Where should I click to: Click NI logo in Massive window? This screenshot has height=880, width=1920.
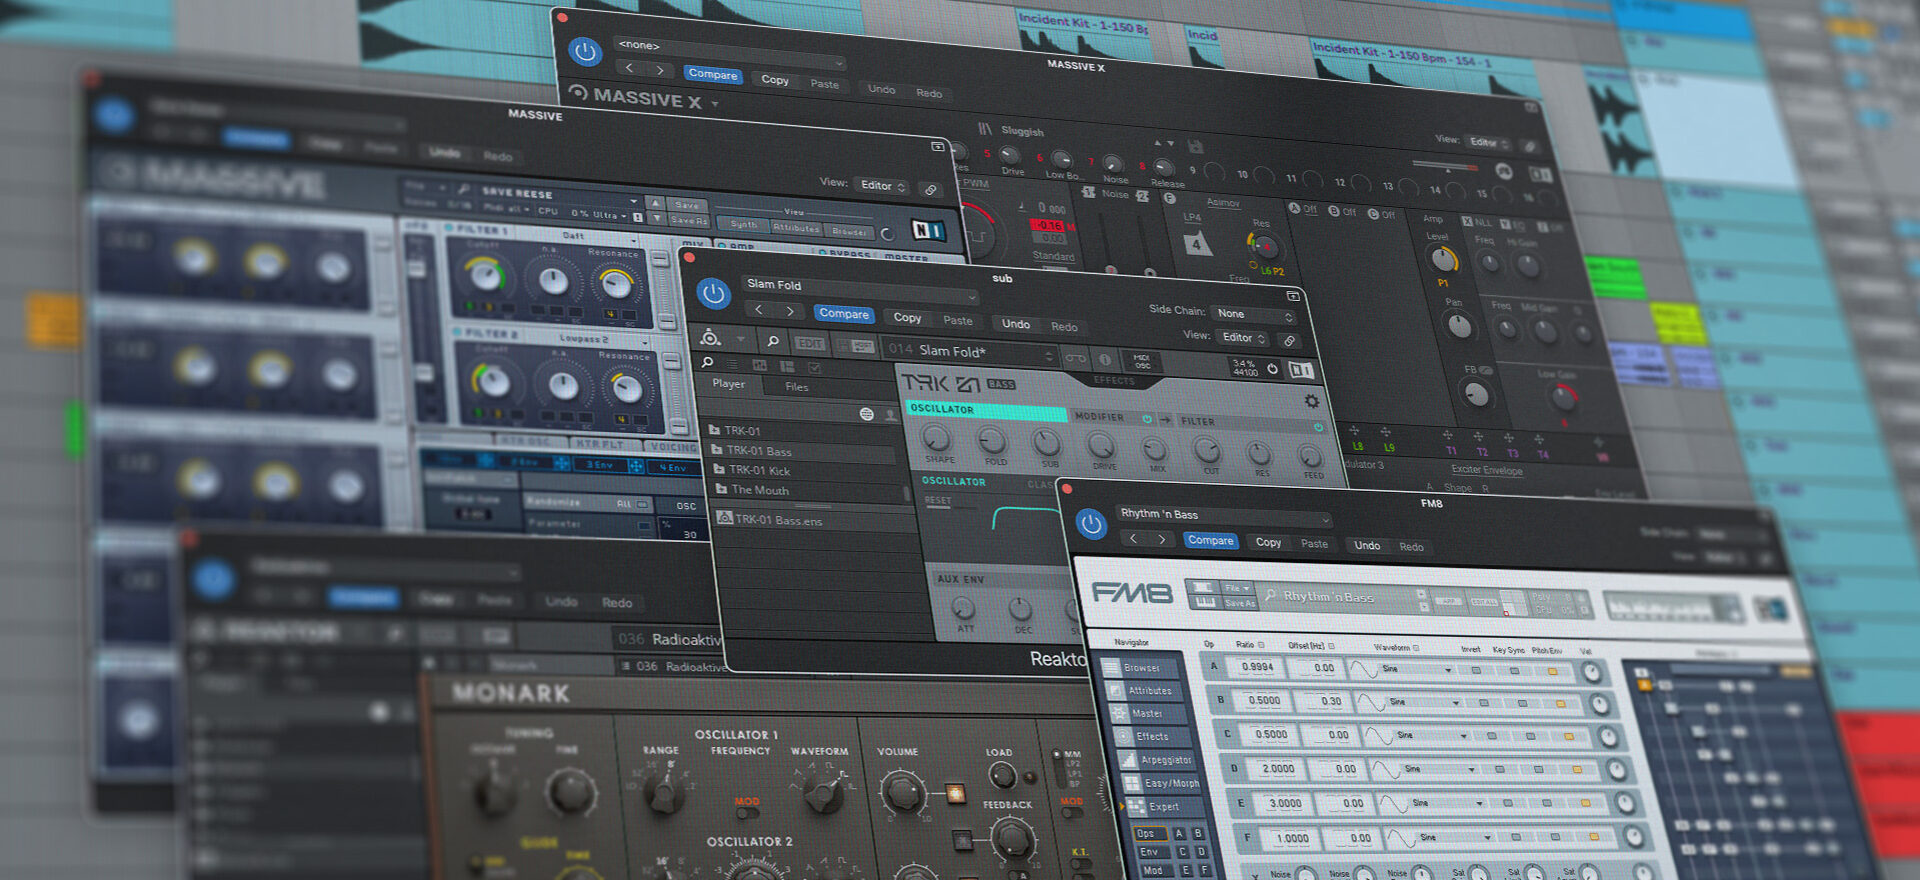(x=927, y=231)
